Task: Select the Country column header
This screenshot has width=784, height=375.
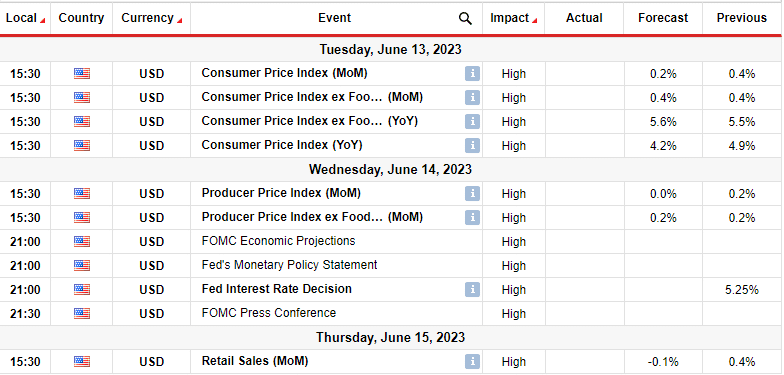Action: (x=82, y=18)
